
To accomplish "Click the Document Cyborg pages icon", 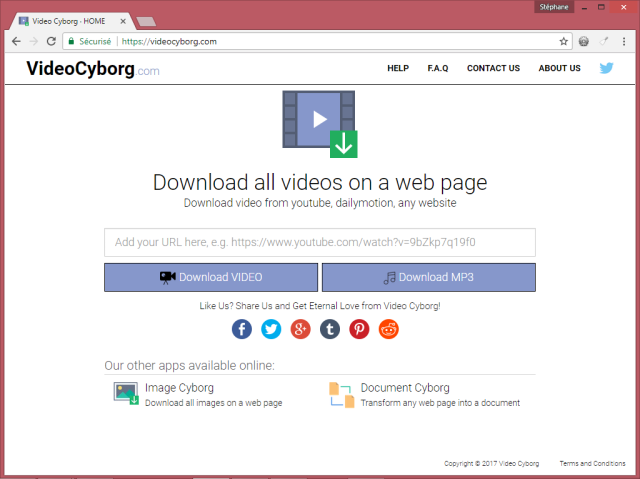I will [342, 395].
